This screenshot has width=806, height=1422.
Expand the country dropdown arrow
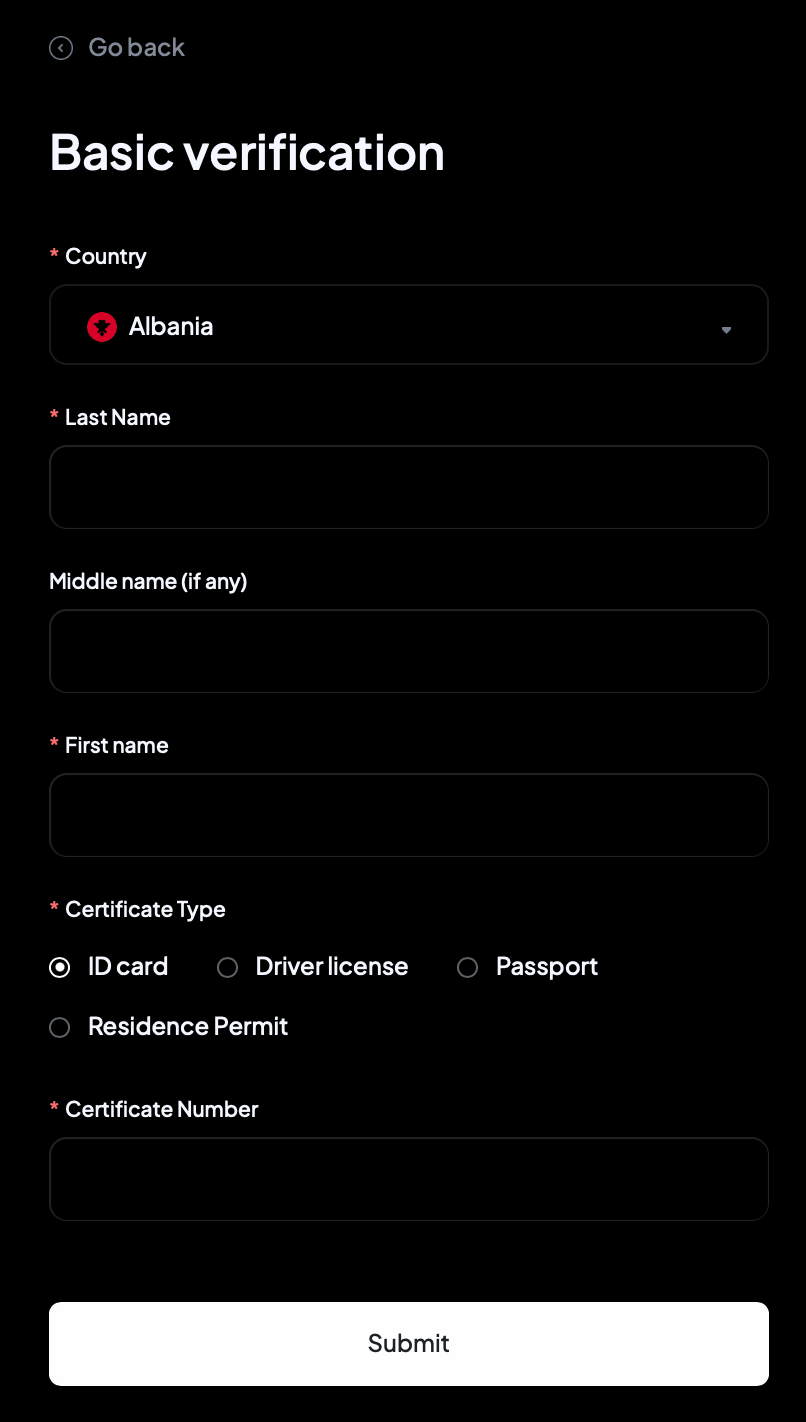pyautogui.click(x=727, y=330)
